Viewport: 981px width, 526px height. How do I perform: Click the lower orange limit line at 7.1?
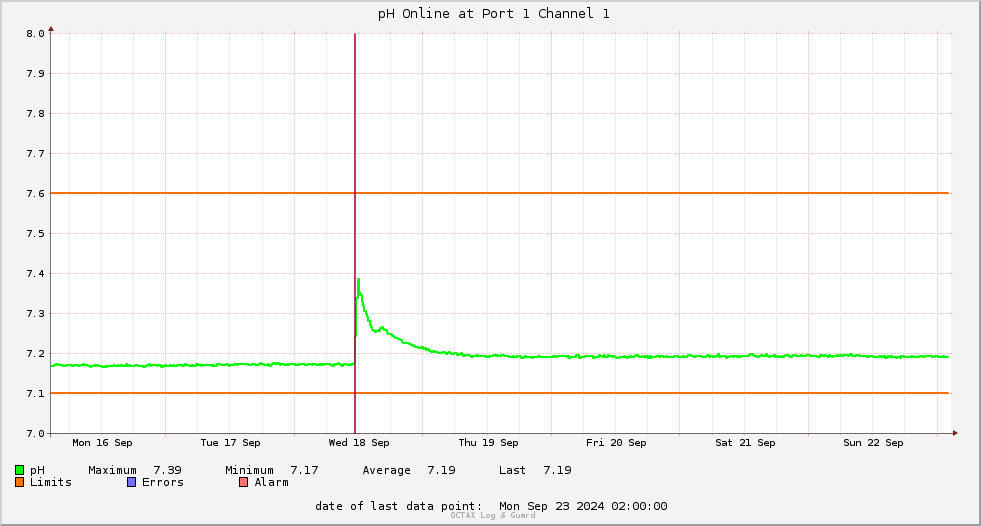(499, 393)
